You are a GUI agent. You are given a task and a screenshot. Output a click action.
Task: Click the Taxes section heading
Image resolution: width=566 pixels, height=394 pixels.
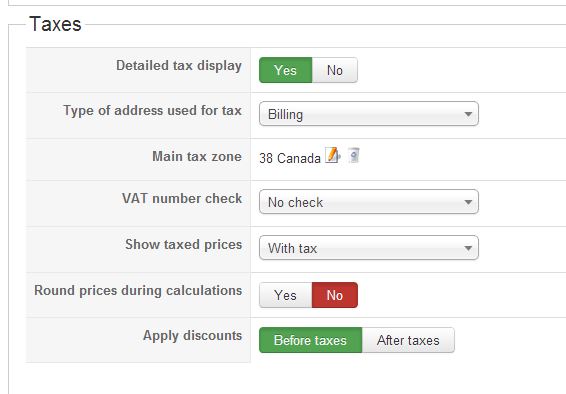(55, 24)
